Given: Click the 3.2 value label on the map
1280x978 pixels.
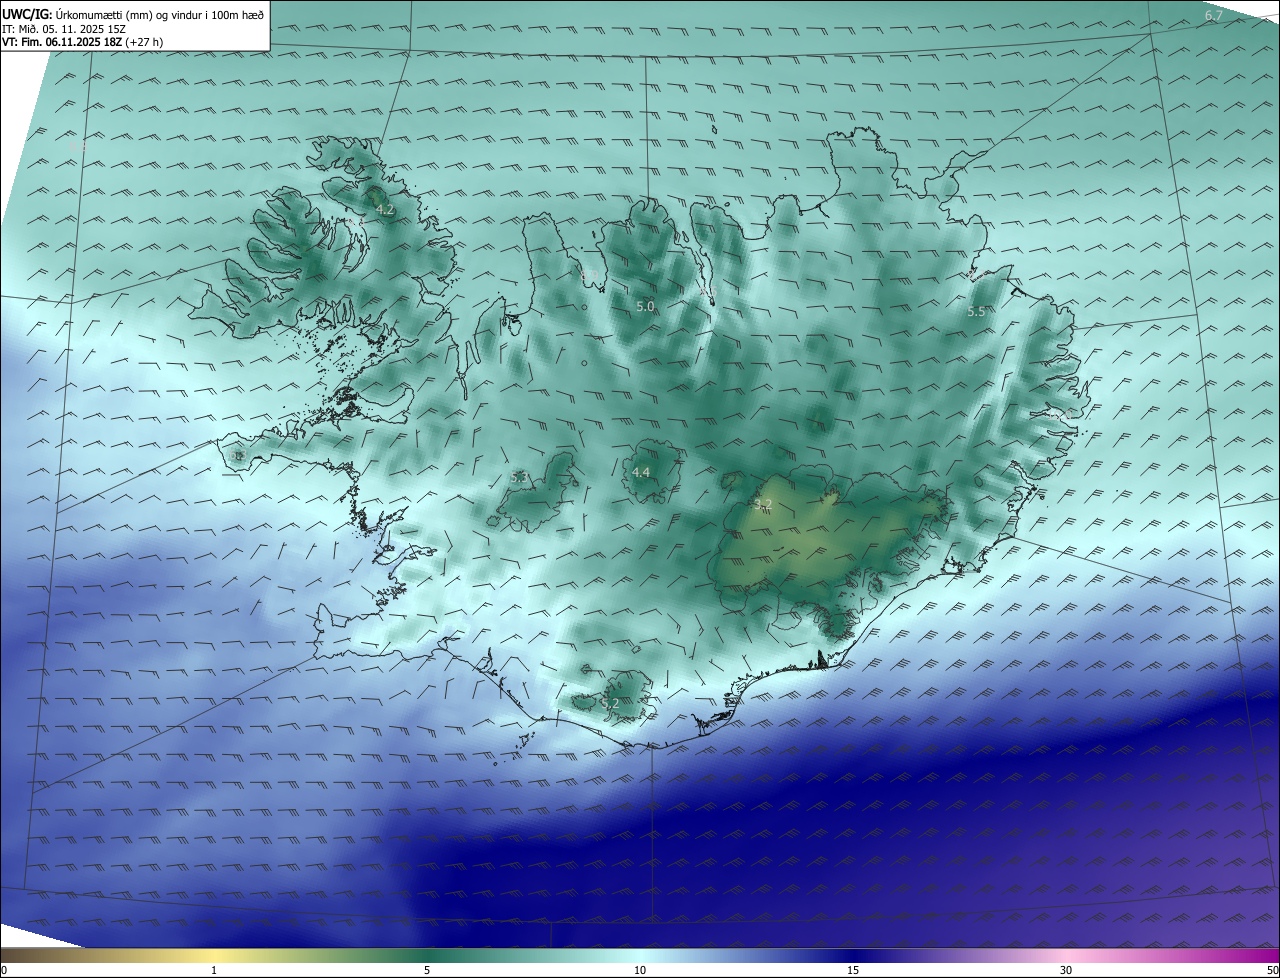Looking at the screenshot, I should pos(763,505).
